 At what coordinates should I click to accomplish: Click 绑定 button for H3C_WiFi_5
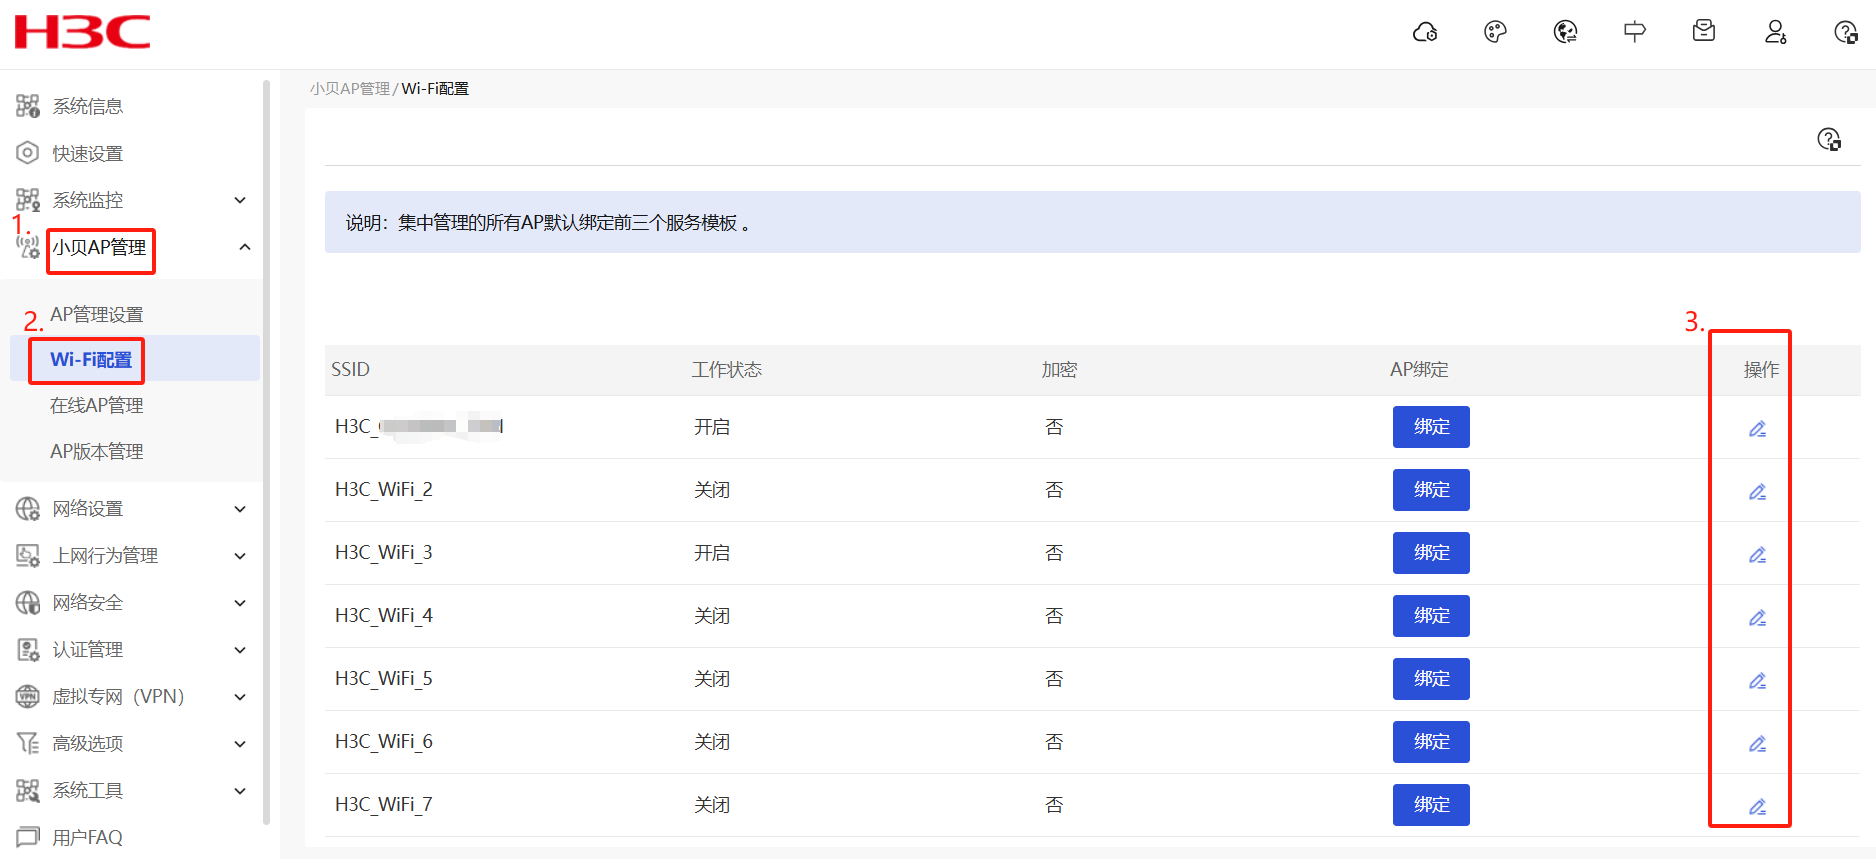(x=1431, y=679)
